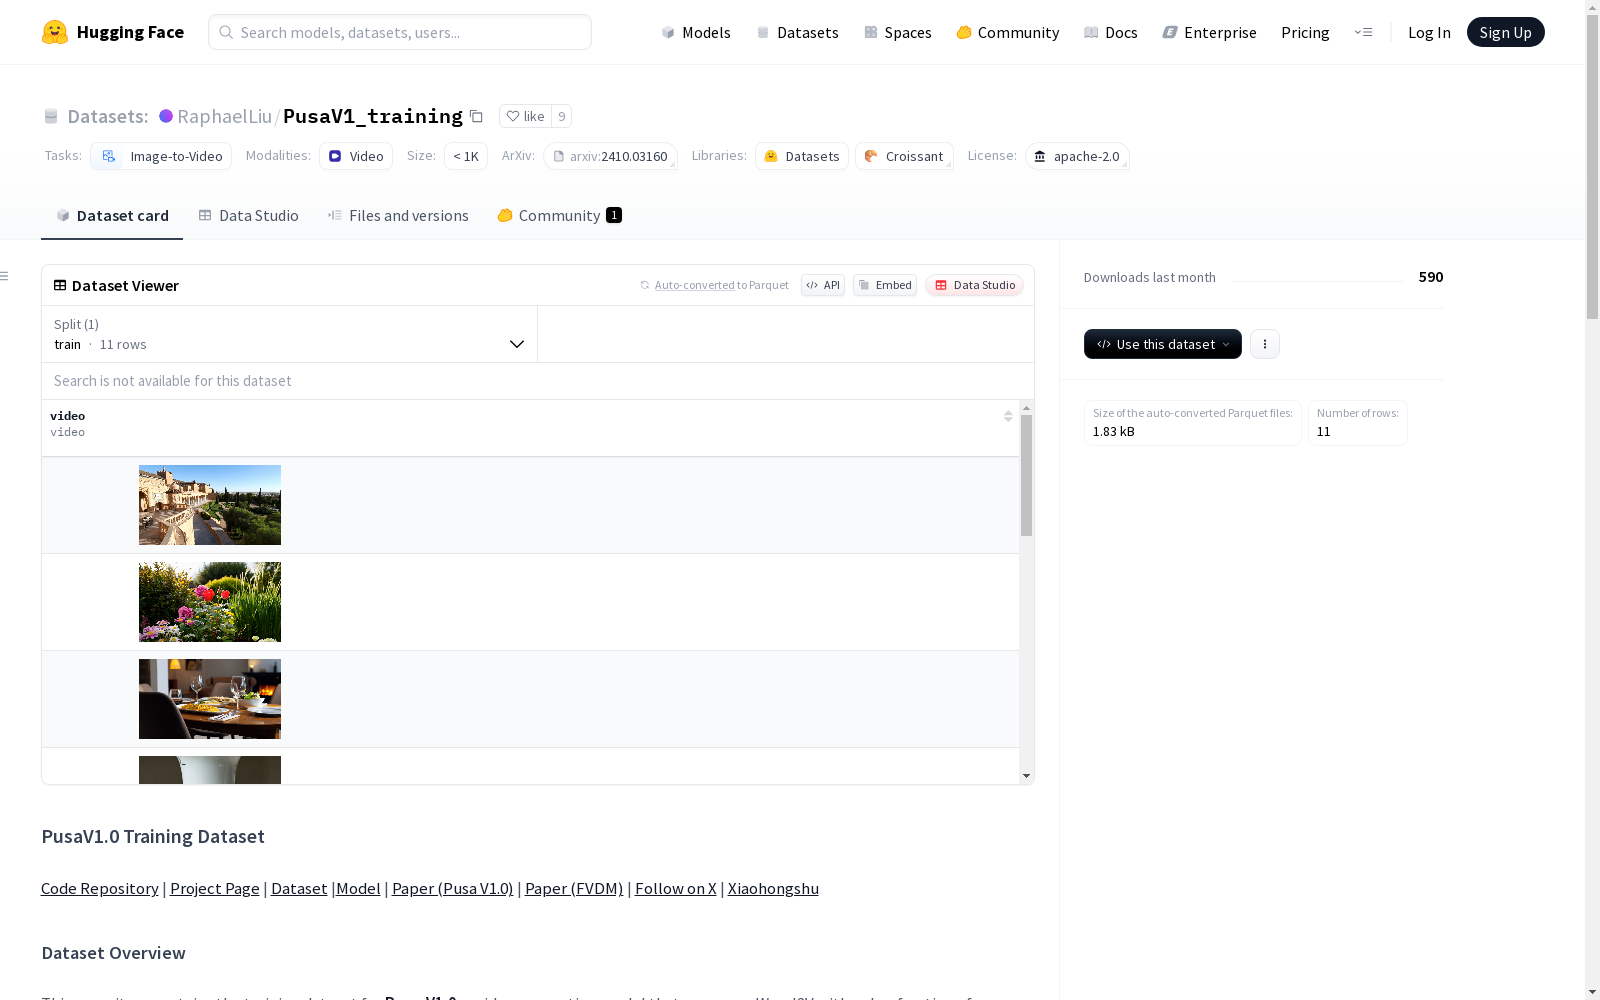The height and width of the screenshot is (1000, 1600).
Task: Open the Use this dataset dropdown
Action: (x=1163, y=344)
